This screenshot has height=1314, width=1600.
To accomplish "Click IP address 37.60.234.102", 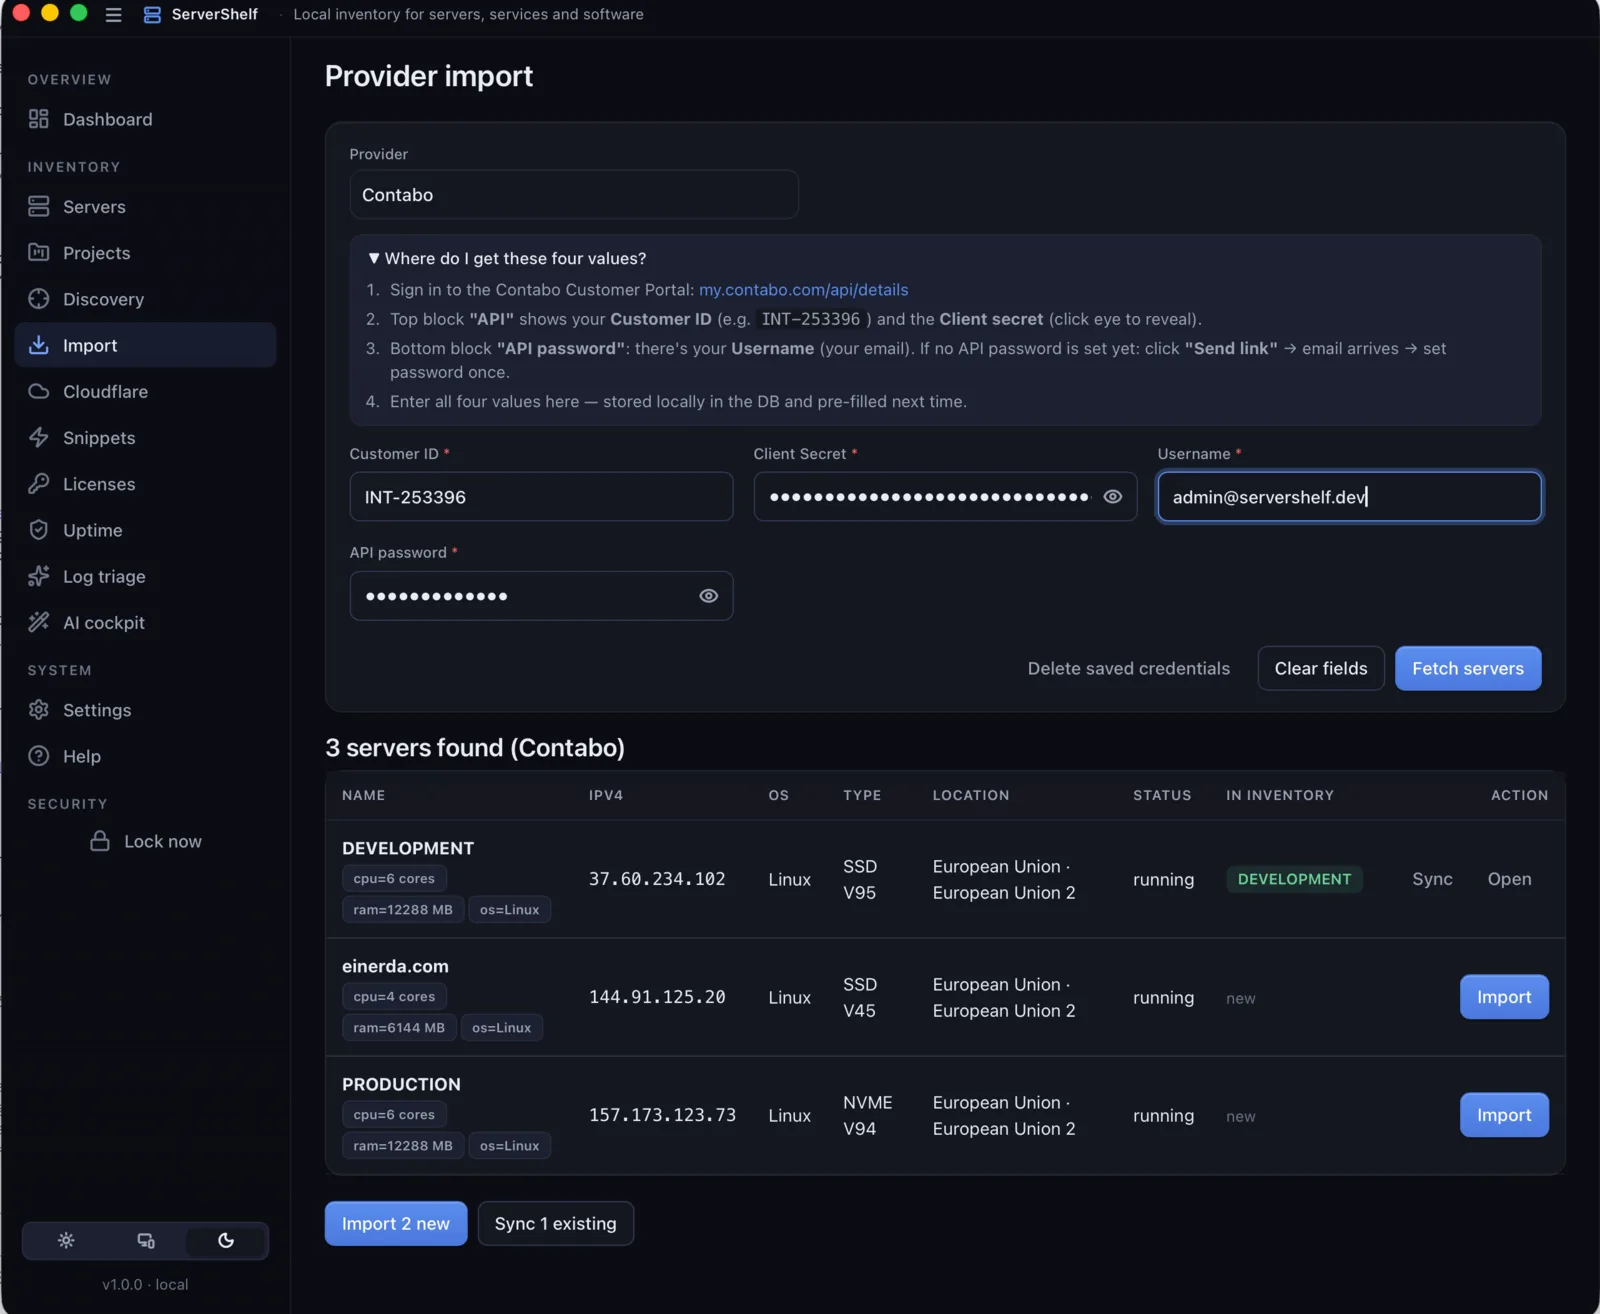I will (657, 879).
